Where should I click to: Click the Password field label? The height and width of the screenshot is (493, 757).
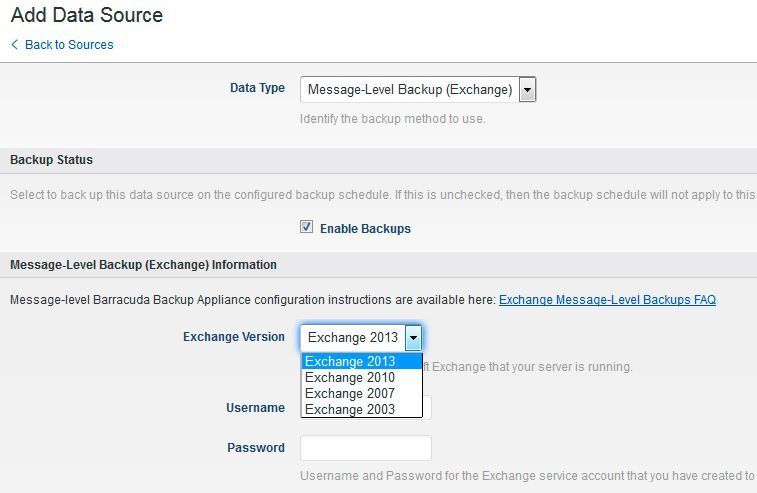click(x=256, y=448)
